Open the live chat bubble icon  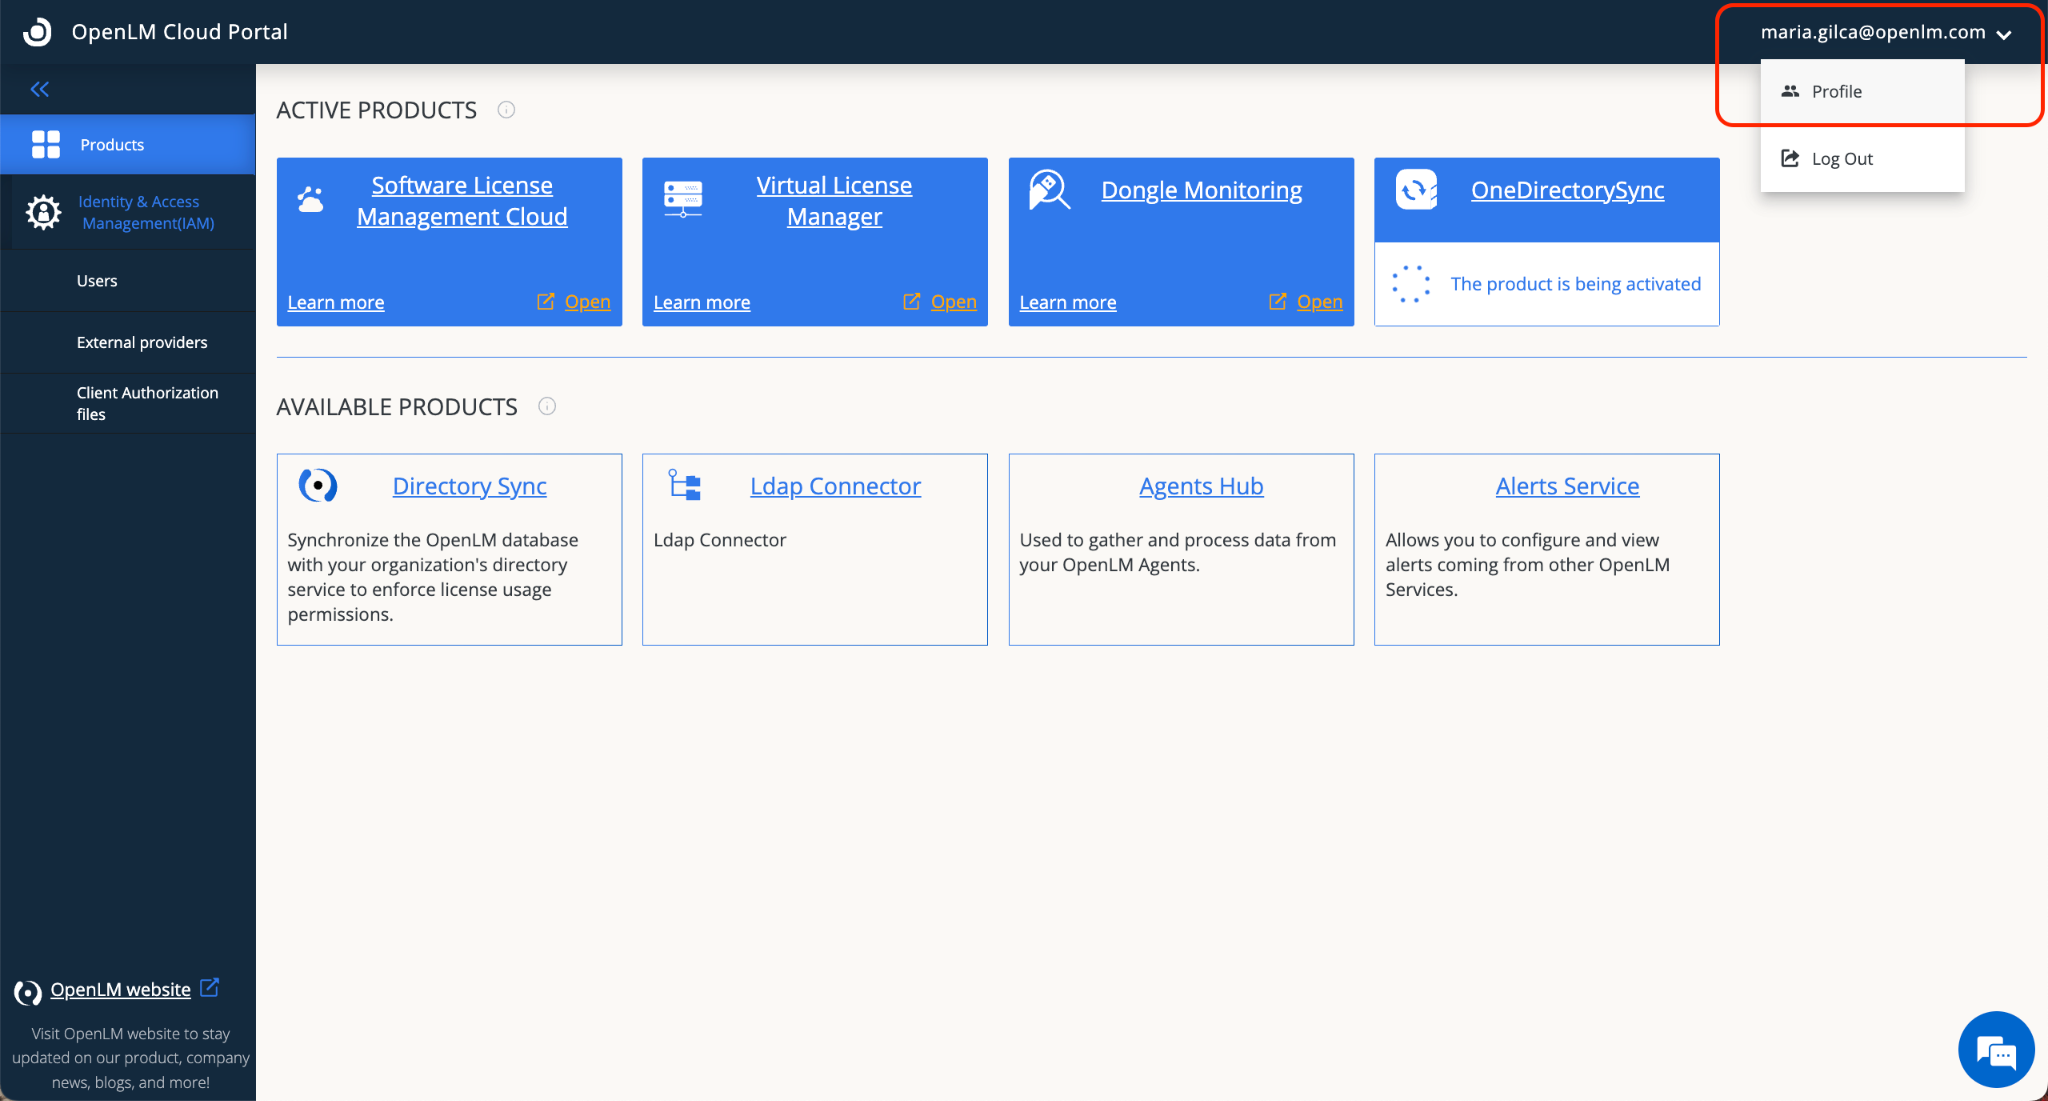pyautogui.click(x=1995, y=1050)
